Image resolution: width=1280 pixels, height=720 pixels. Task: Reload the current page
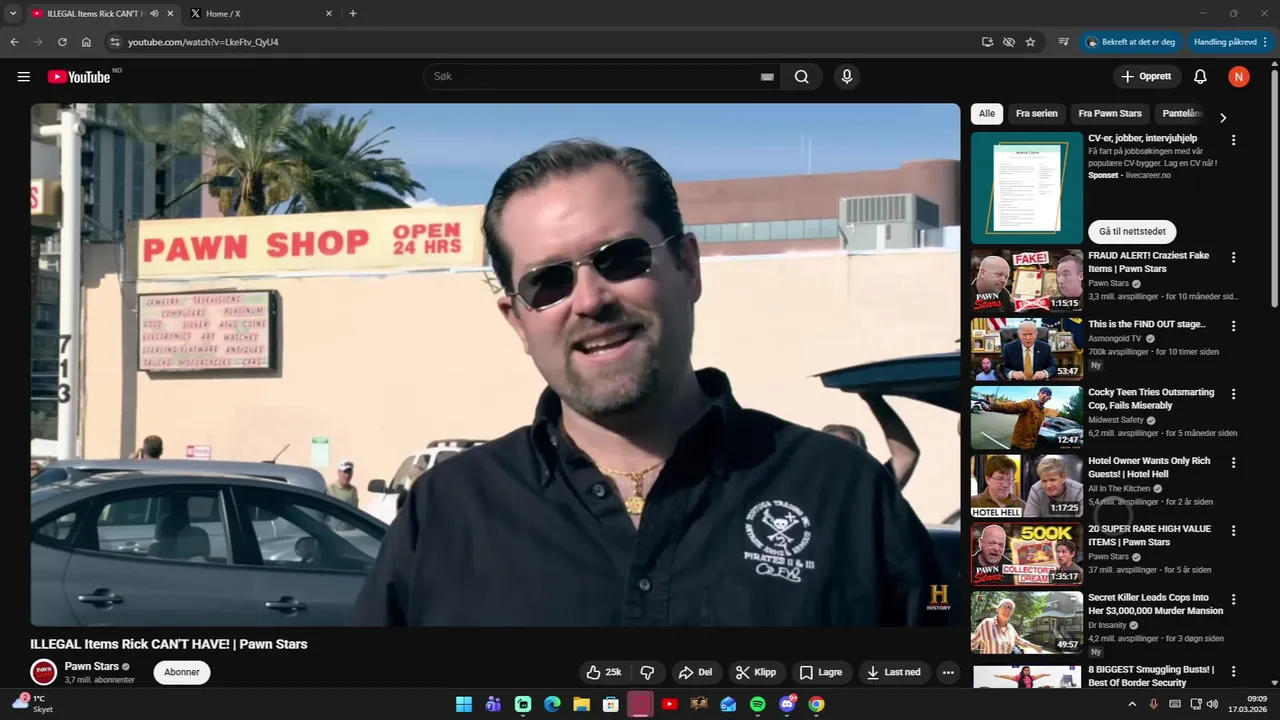click(x=62, y=42)
